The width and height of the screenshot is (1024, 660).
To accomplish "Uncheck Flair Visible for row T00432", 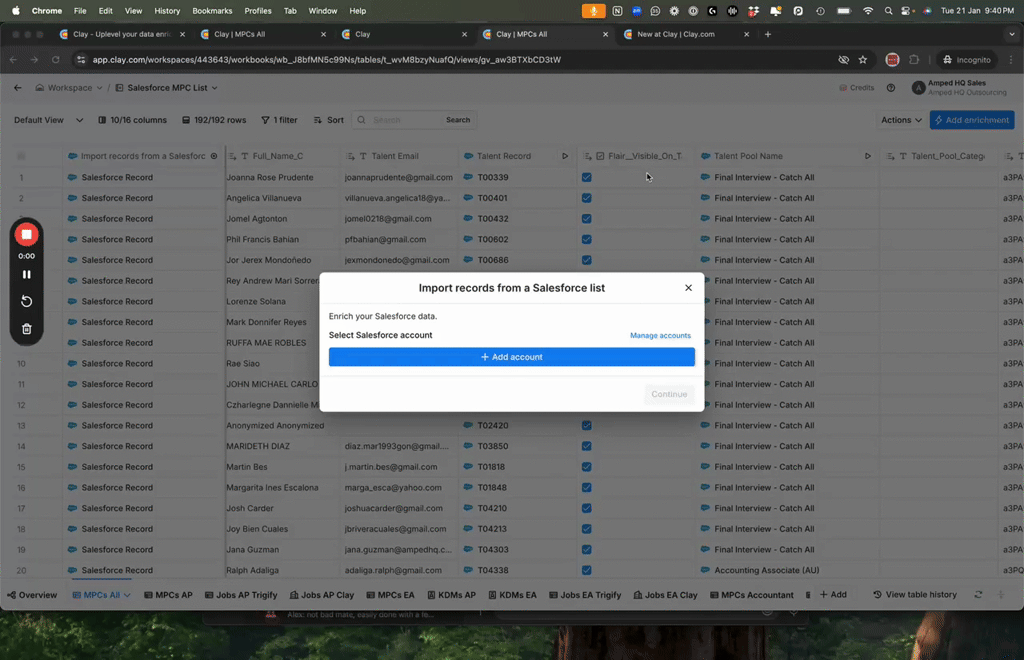I will pos(586,219).
